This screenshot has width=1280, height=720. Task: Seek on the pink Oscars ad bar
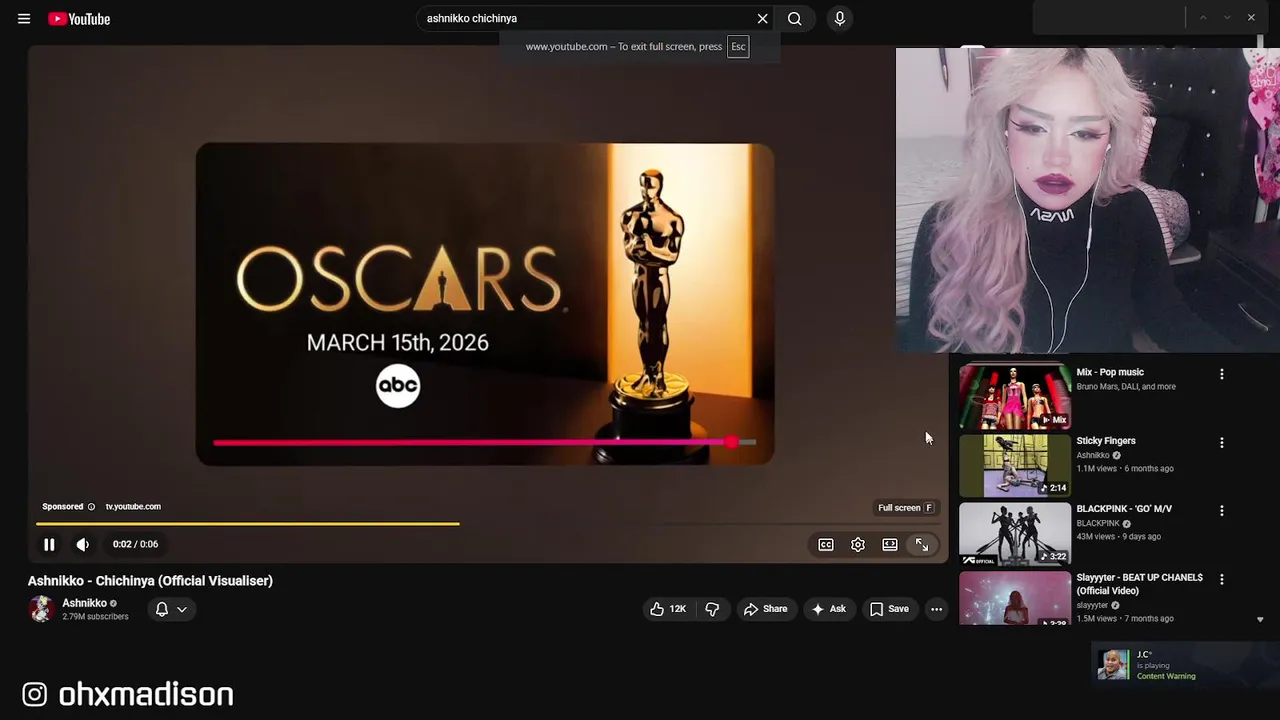point(484,442)
